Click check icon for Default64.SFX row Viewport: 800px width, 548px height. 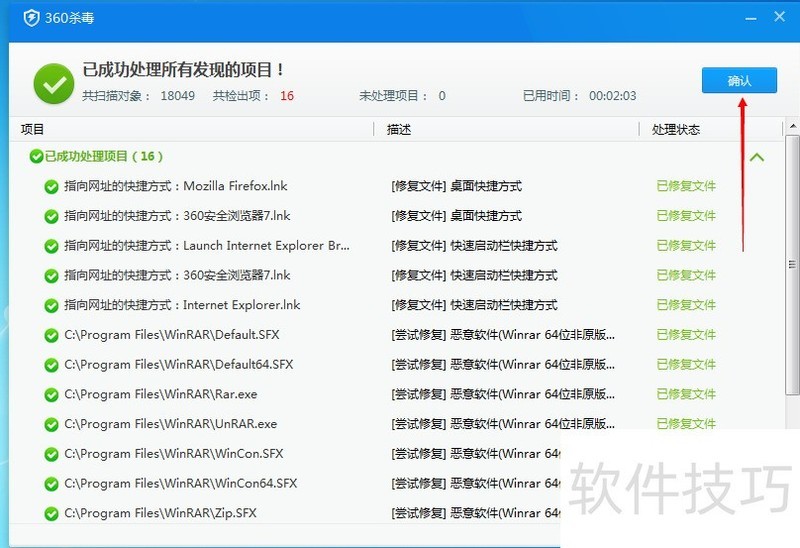click(x=51, y=365)
